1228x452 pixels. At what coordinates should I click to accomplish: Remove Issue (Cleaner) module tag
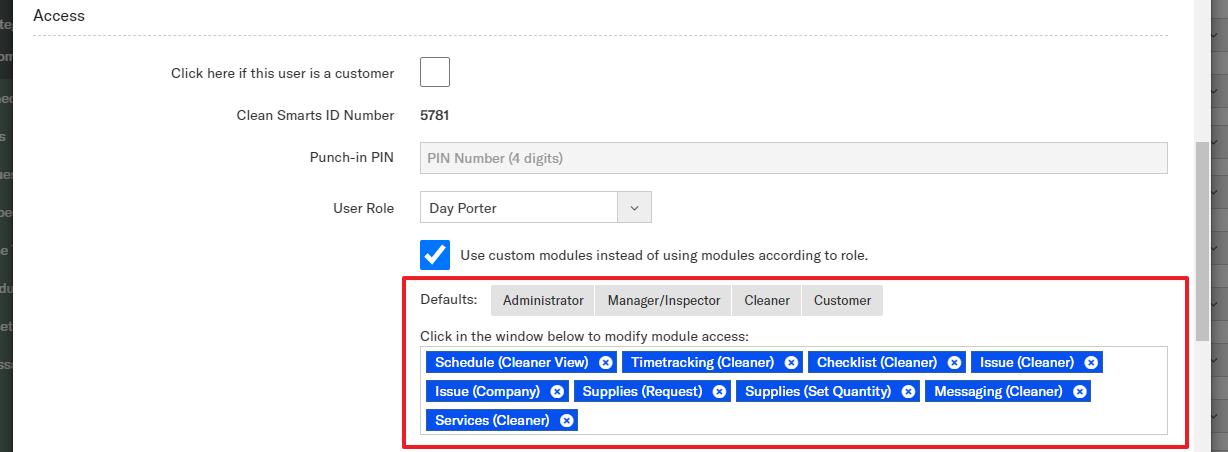(x=1091, y=362)
